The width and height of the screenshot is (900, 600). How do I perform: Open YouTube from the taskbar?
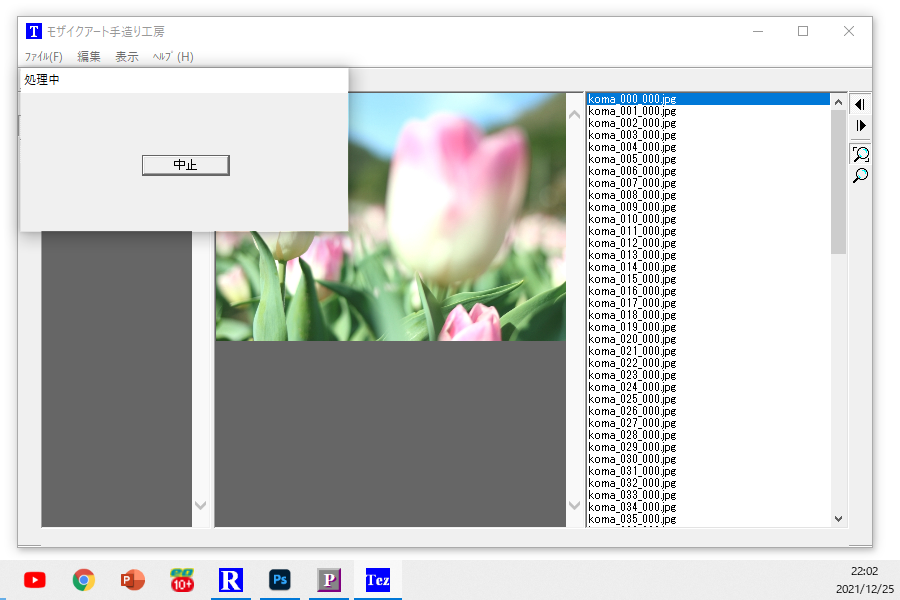[x=35, y=580]
